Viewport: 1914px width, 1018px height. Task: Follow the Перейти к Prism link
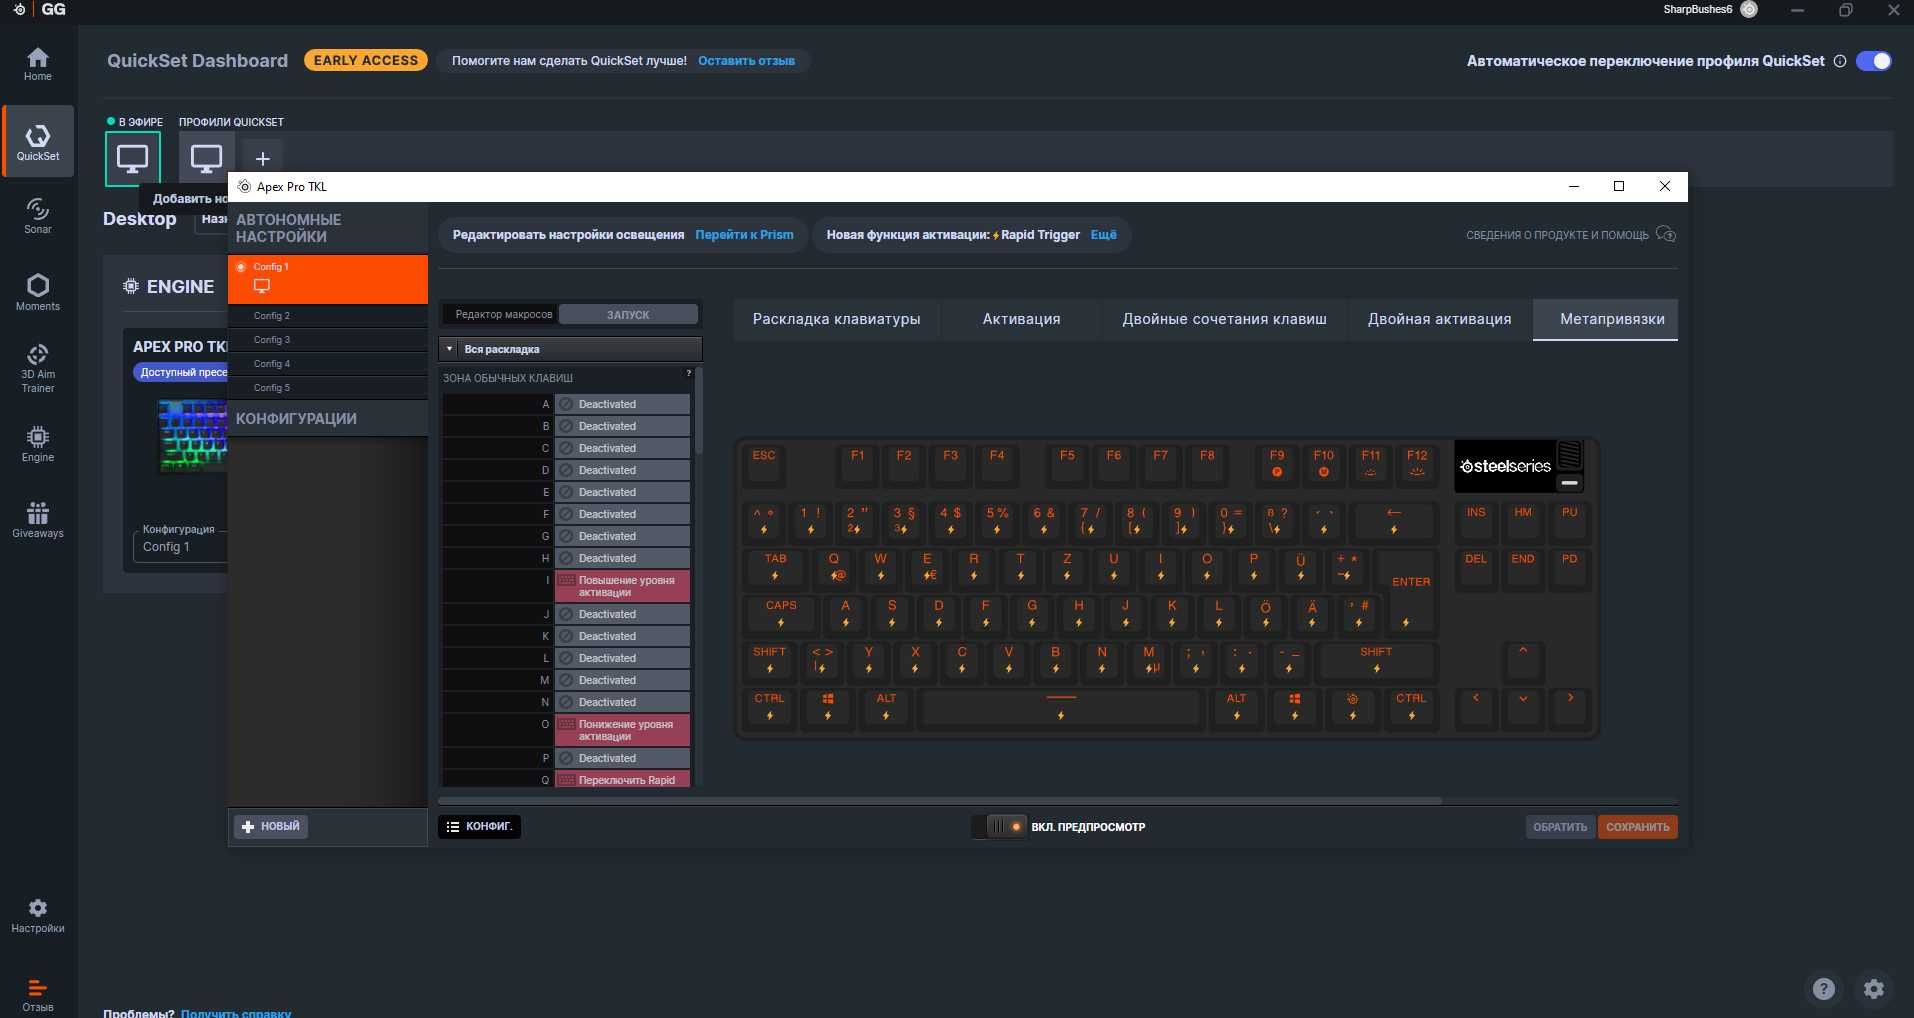click(744, 235)
